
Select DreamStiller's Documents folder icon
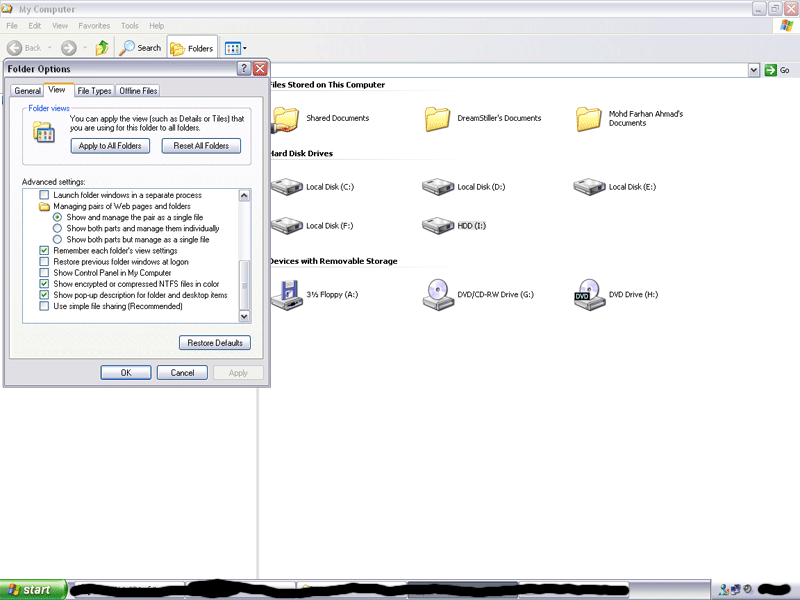[437, 119]
